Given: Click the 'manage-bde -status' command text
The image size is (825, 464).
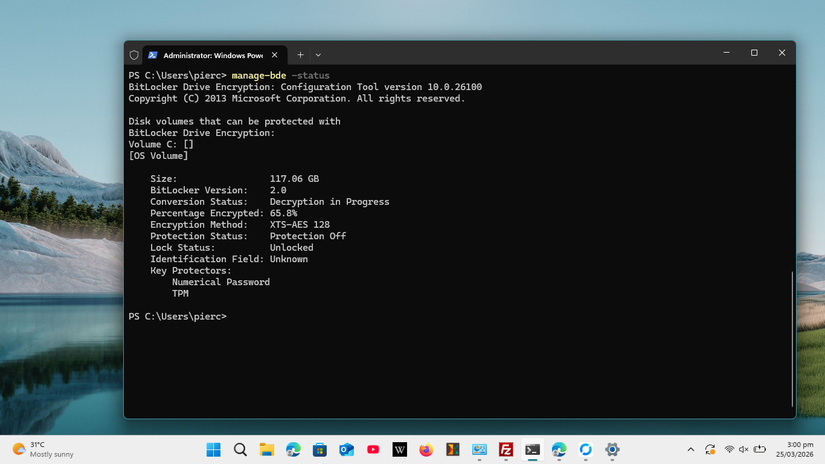Looking at the screenshot, I should click(280, 75).
